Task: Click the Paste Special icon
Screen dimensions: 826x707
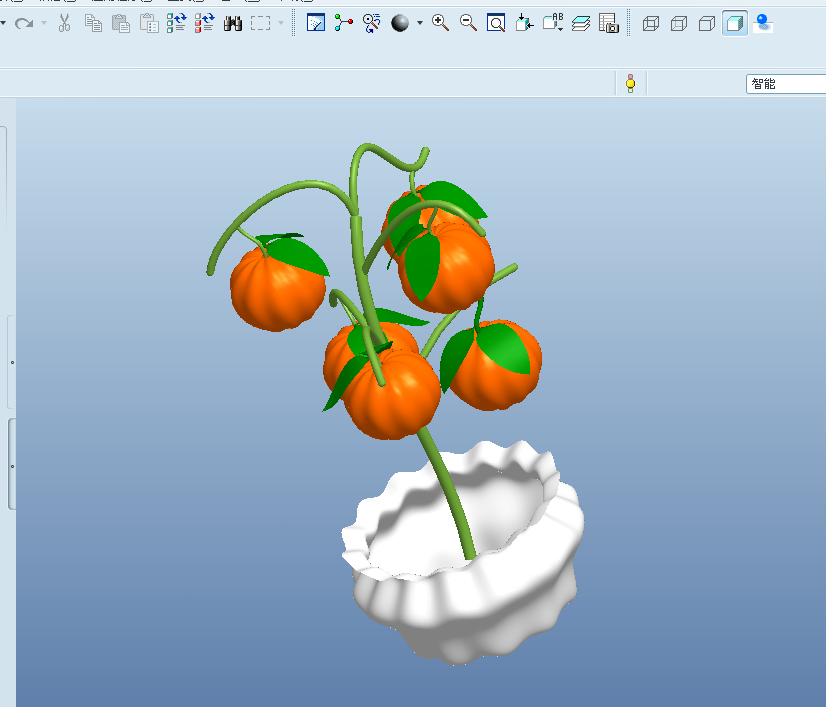Action: point(149,23)
